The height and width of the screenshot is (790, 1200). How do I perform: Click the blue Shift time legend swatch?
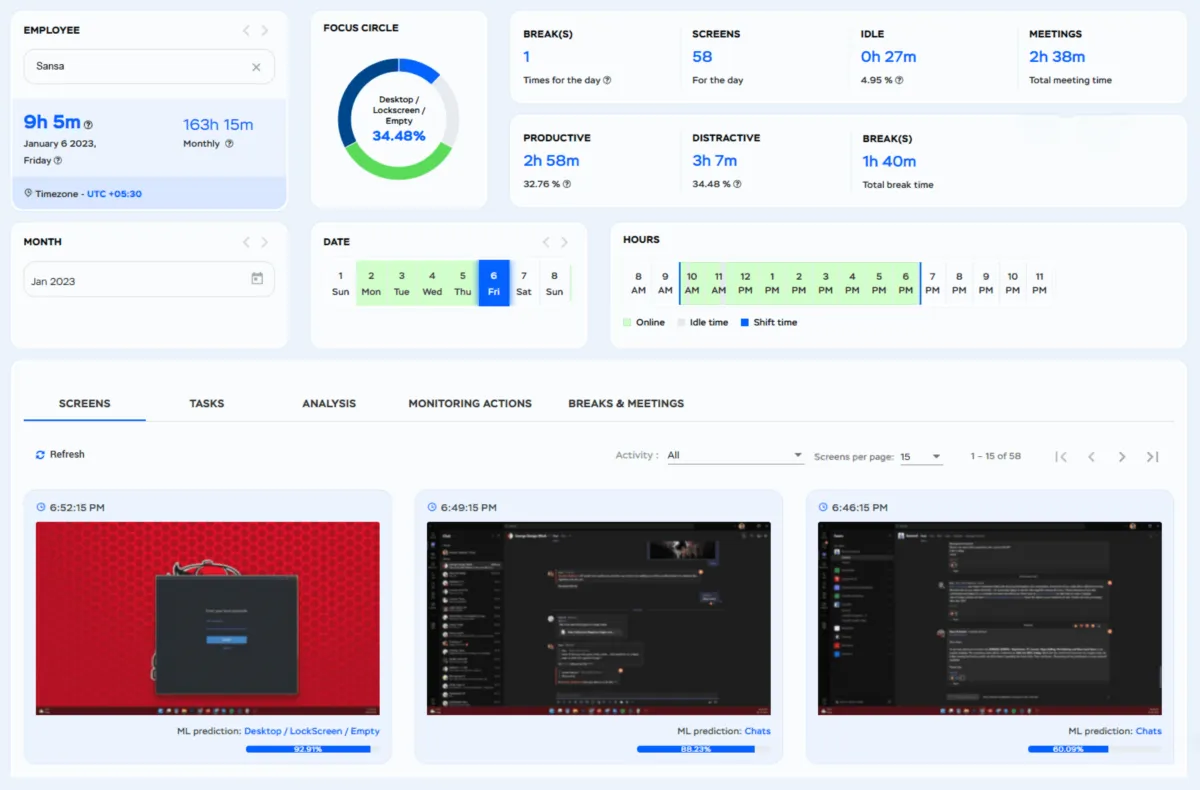click(x=744, y=322)
